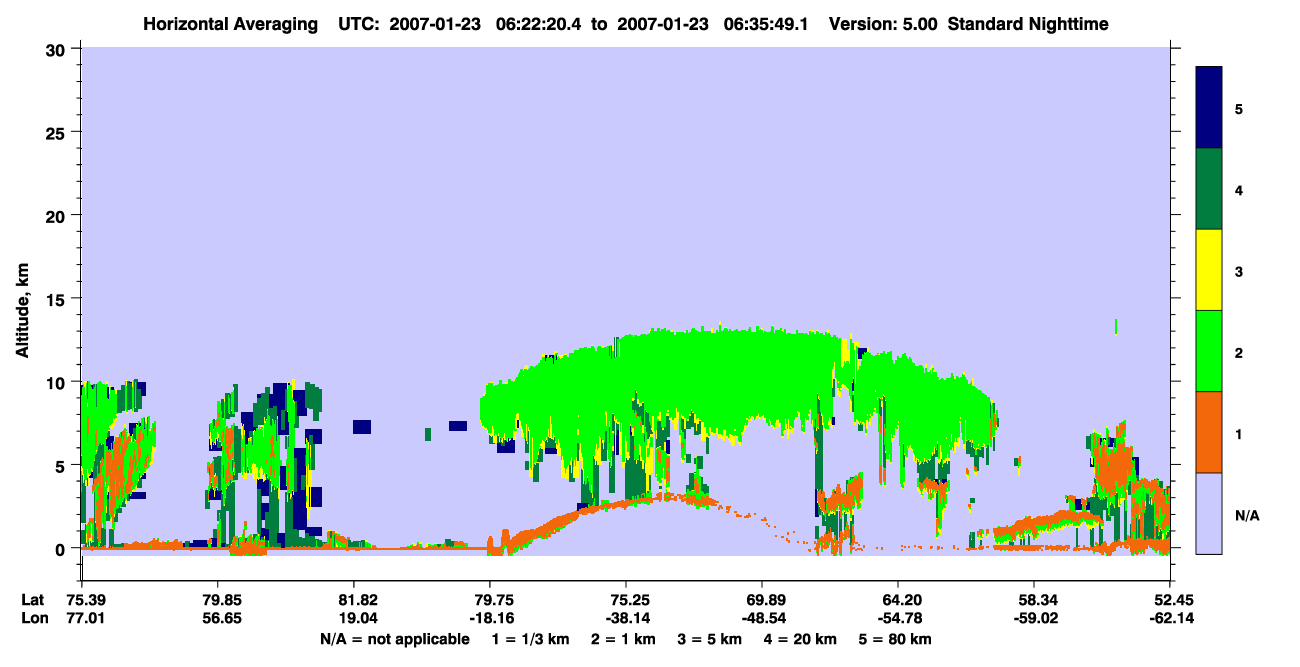1300x667 pixels.
Task: Select the lavender N/A colorbar segment
Action: click(x=1209, y=513)
